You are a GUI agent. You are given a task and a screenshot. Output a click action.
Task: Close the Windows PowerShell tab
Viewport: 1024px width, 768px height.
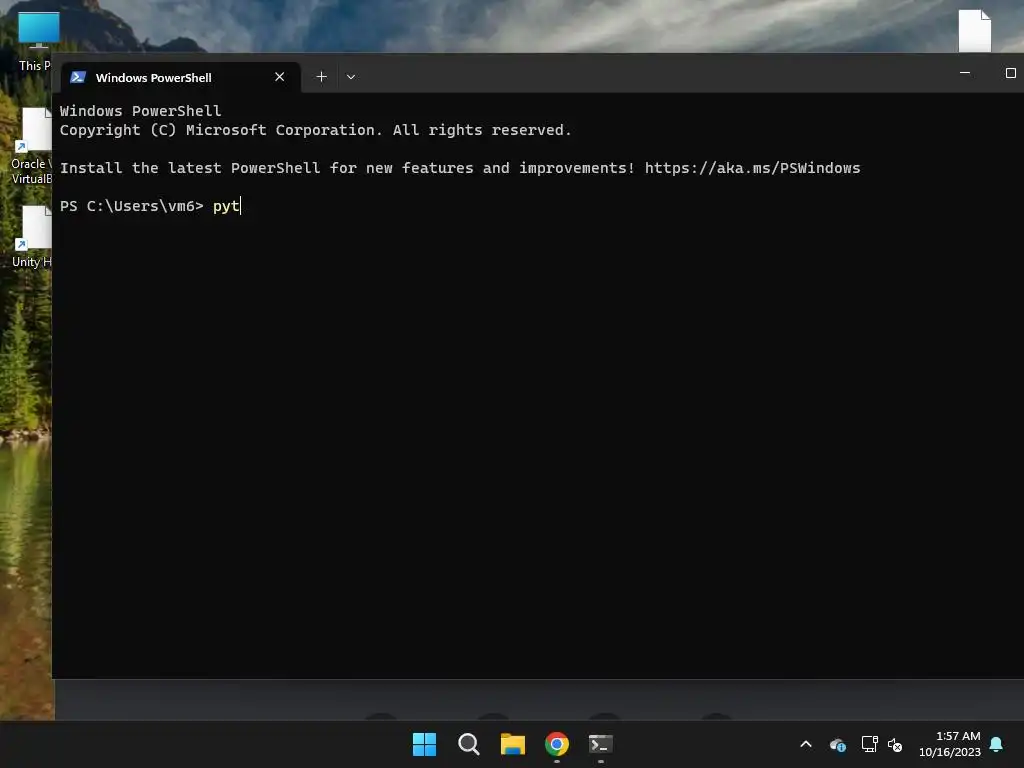[280, 77]
